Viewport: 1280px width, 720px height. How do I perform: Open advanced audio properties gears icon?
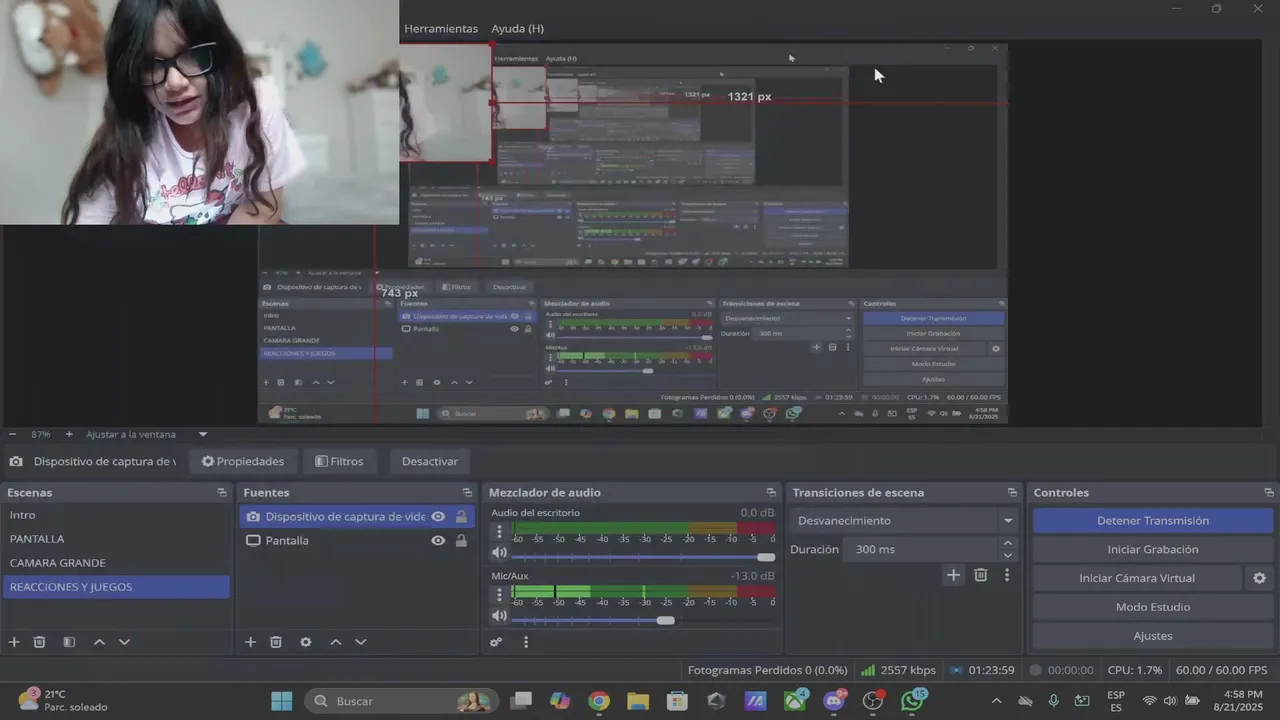coord(496,642)
